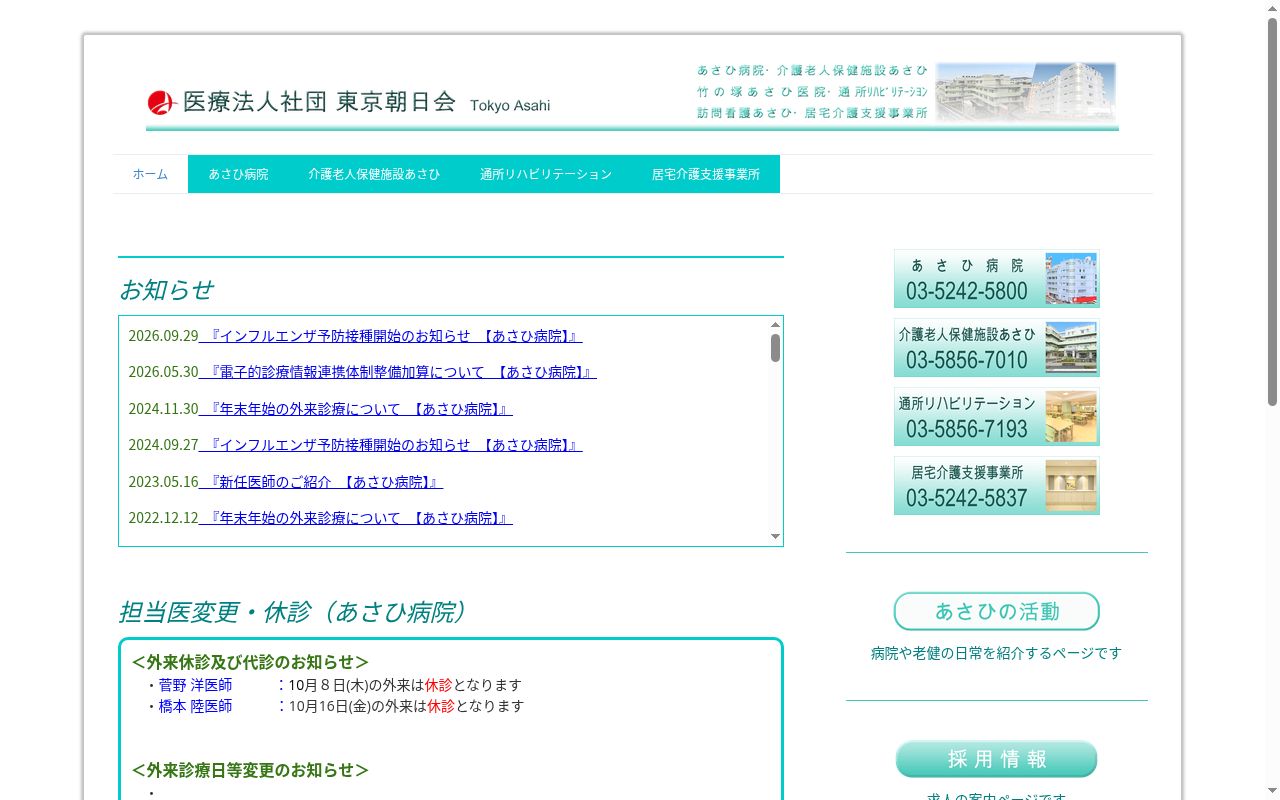This screenshot has width=1280, height=800.
Task: Go to the 通所リハビリテーション tab
Action: click(x=546, y=174)
